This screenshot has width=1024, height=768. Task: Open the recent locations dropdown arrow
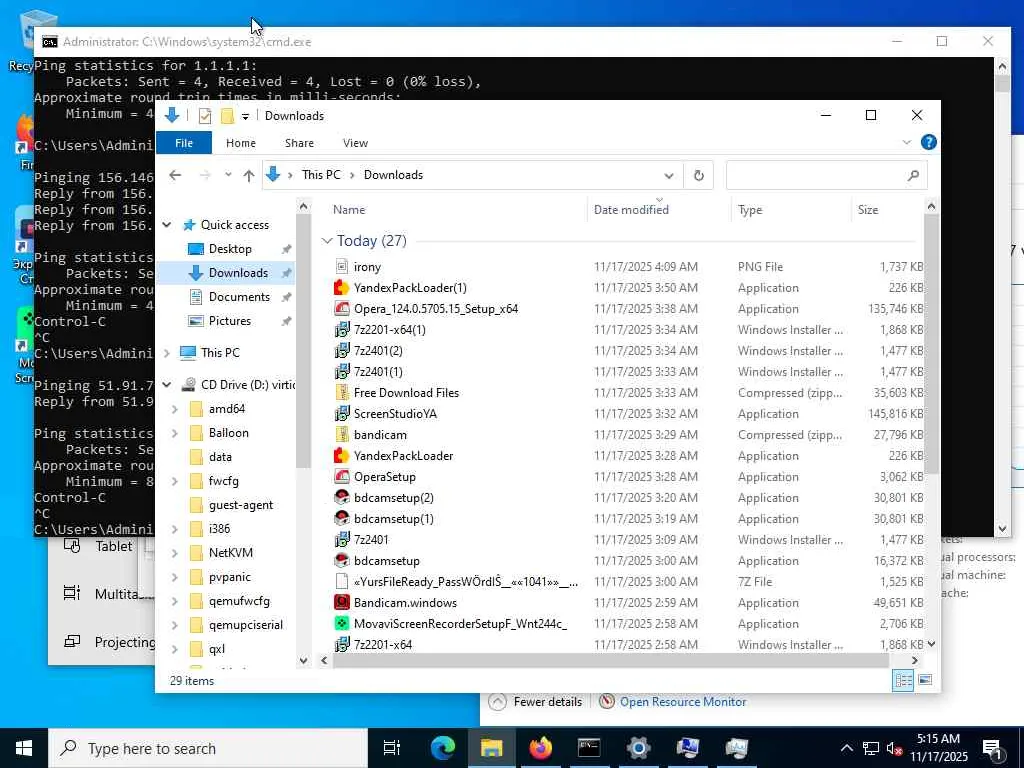228,175
